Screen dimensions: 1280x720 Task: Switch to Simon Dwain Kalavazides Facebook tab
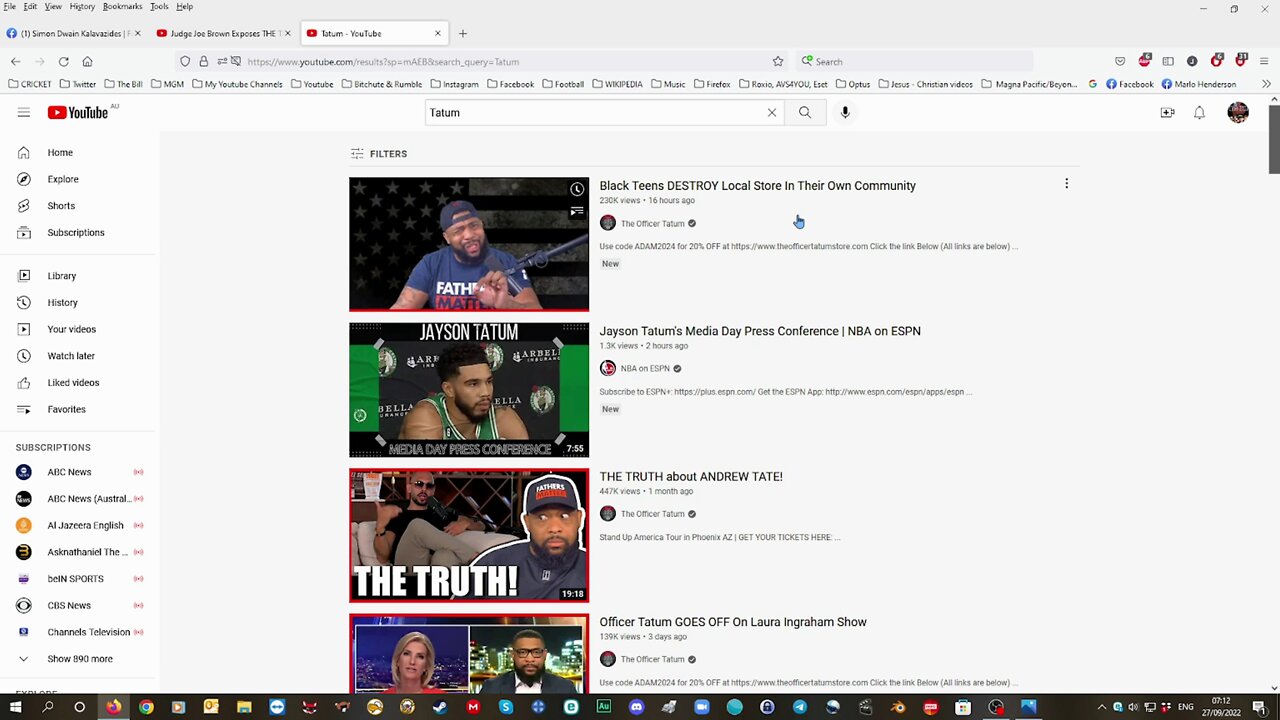point(73,33)
